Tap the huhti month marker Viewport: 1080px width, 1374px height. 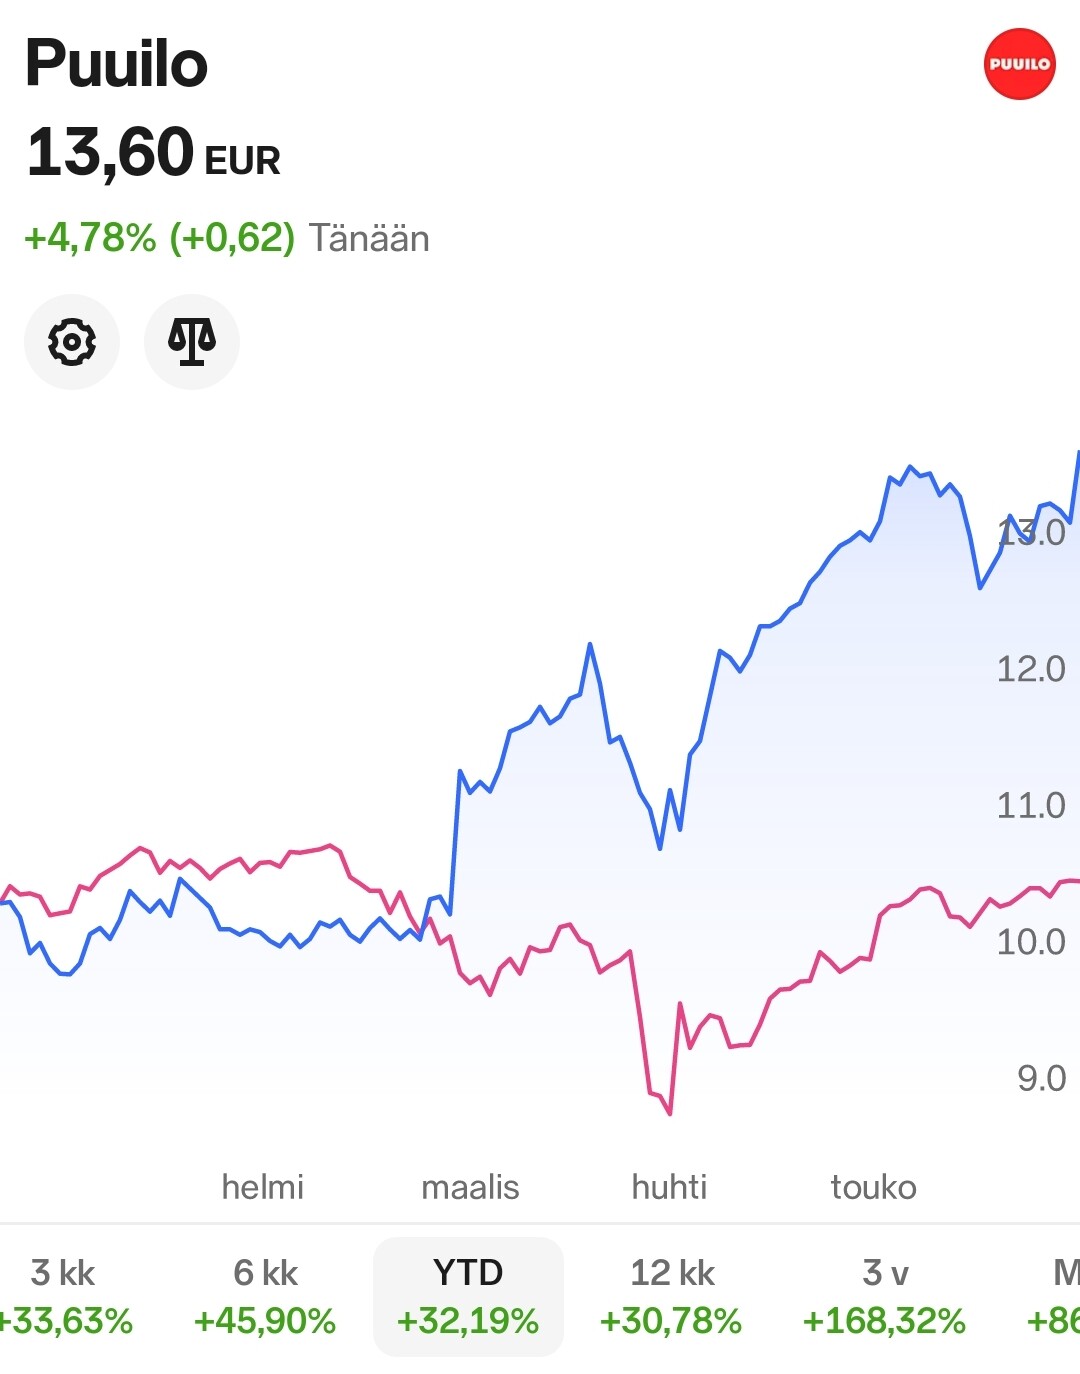click(x=669, y=1187)
